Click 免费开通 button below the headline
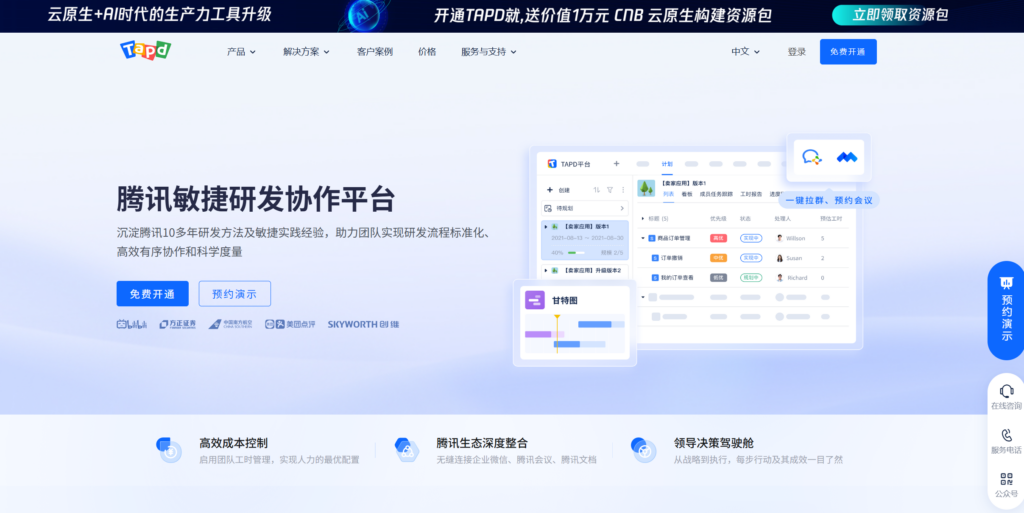 152,294
